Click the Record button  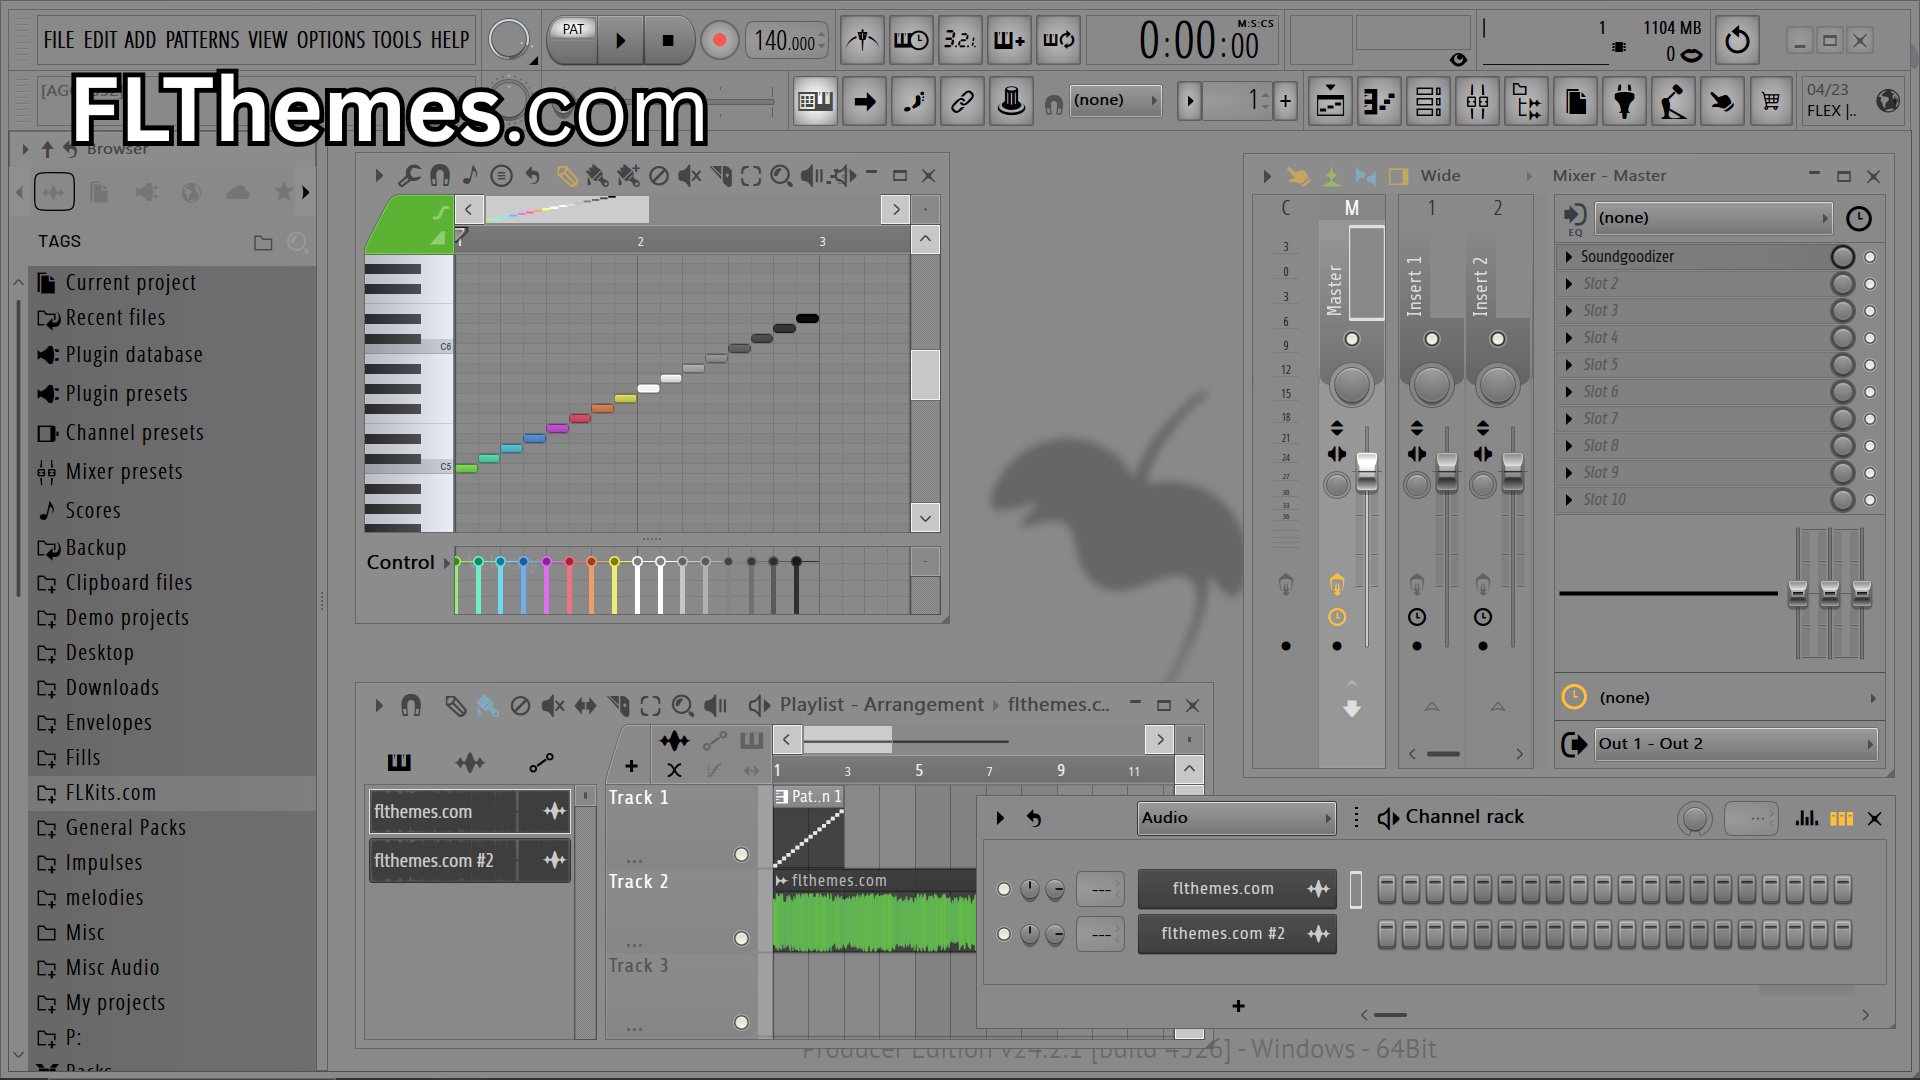coord(718,41)
